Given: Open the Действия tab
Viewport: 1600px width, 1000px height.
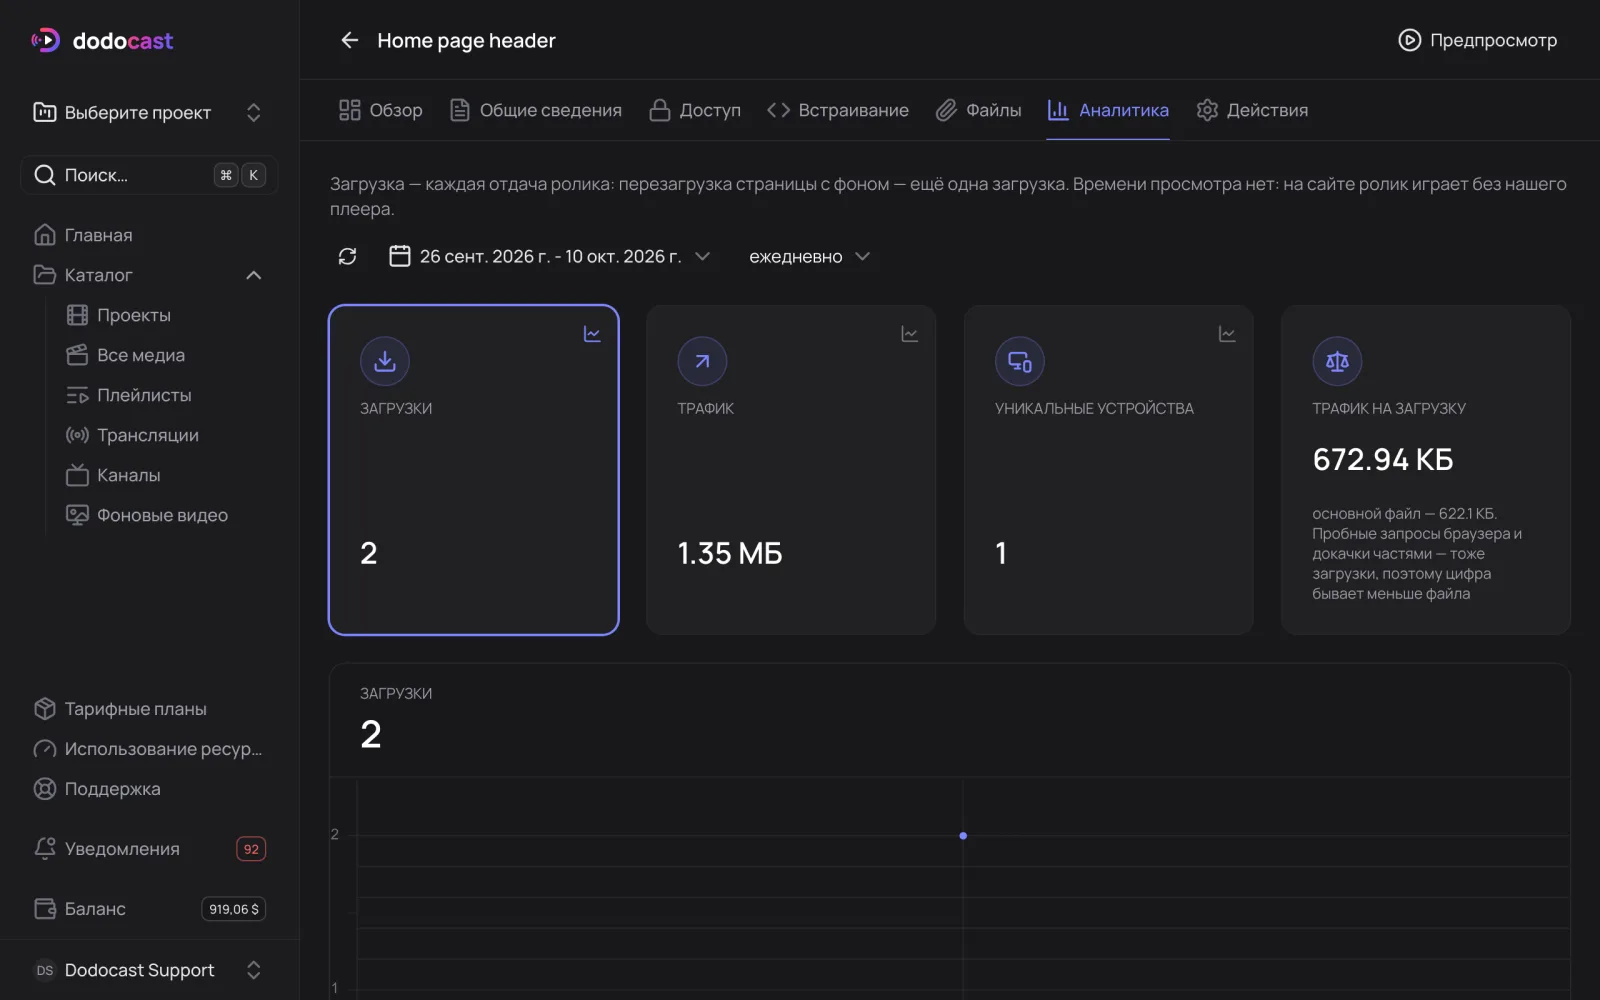Looking at the screenshot, I should click(1252, 110).
